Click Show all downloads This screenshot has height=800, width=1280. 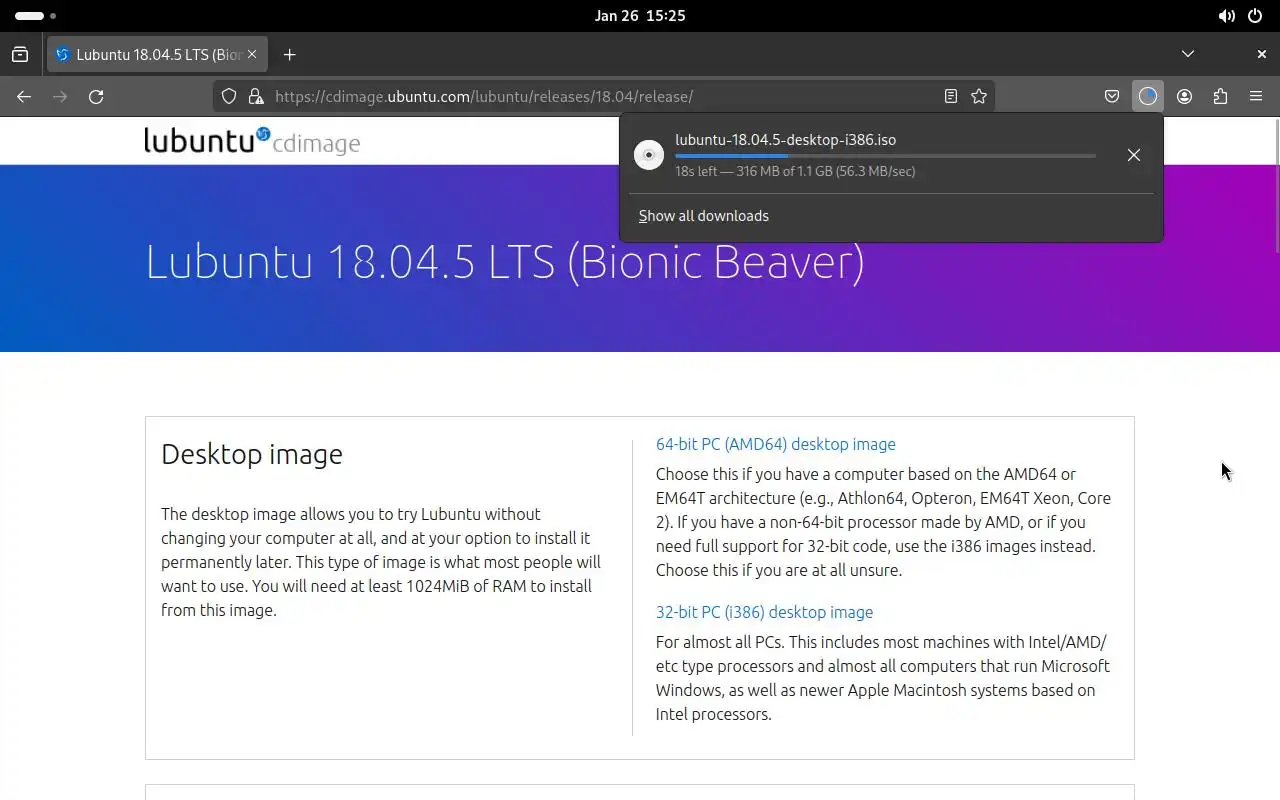click(x=704, y=216)
